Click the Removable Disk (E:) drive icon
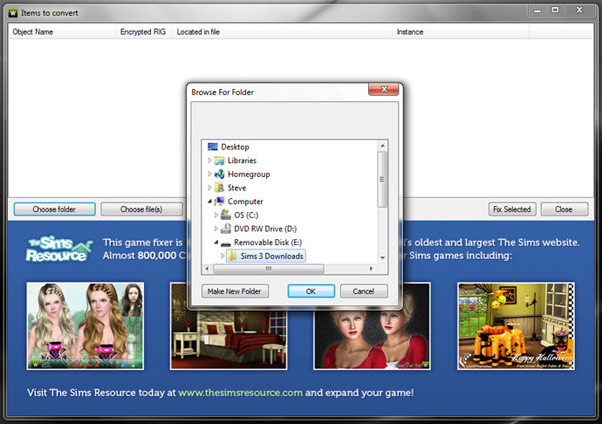 [x=226, y=242]
